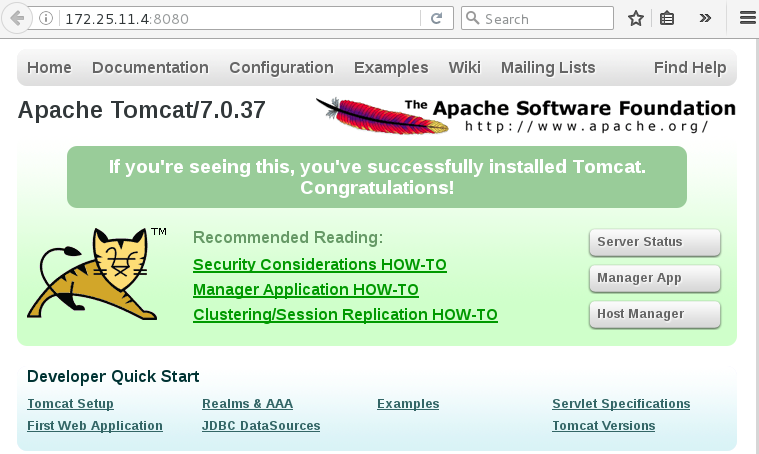Open Find Help in the nav bar

point(690,68)
